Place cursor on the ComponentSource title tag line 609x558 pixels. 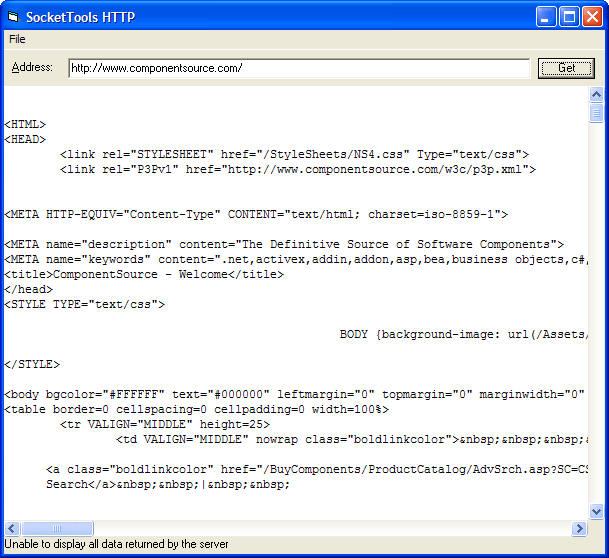tap(144, 274)
